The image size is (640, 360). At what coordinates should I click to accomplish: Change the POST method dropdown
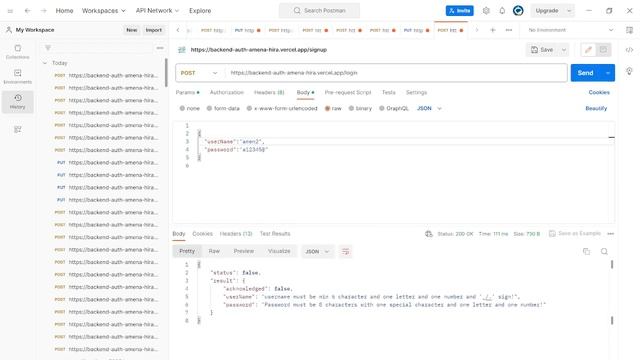pos(199,73)
